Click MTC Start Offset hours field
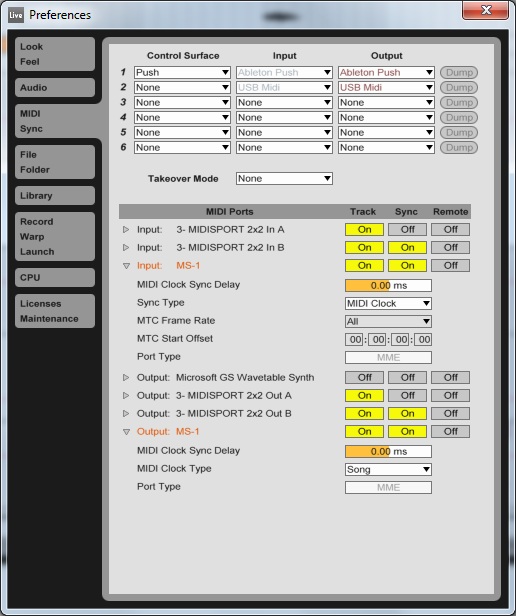Image resolution: width=516 pixels, height=616 pixels. click(355, 340)
